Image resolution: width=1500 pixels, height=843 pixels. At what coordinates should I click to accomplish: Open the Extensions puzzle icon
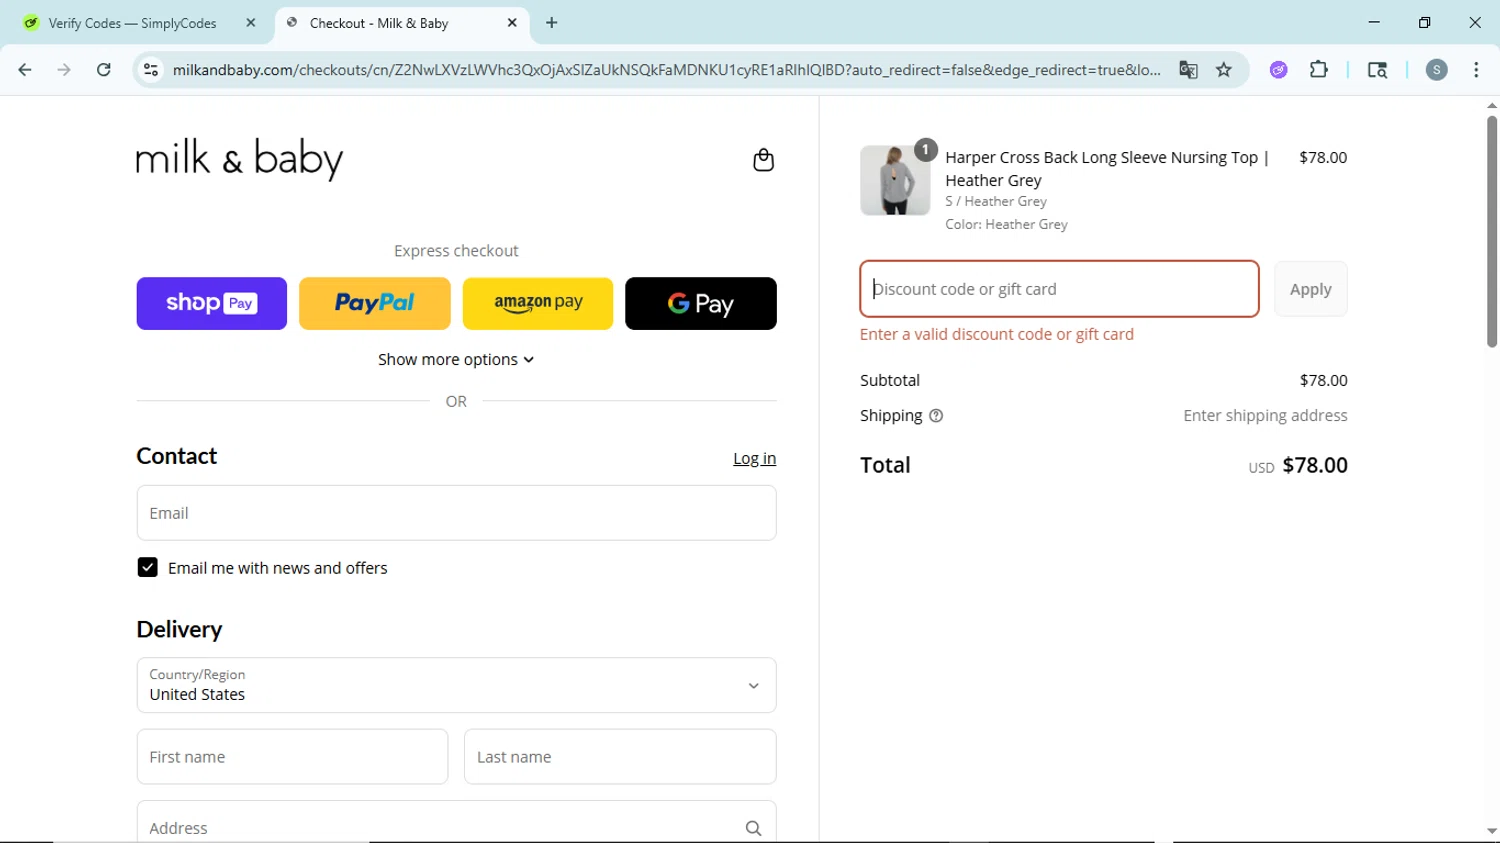click(x=1319, y=70)
